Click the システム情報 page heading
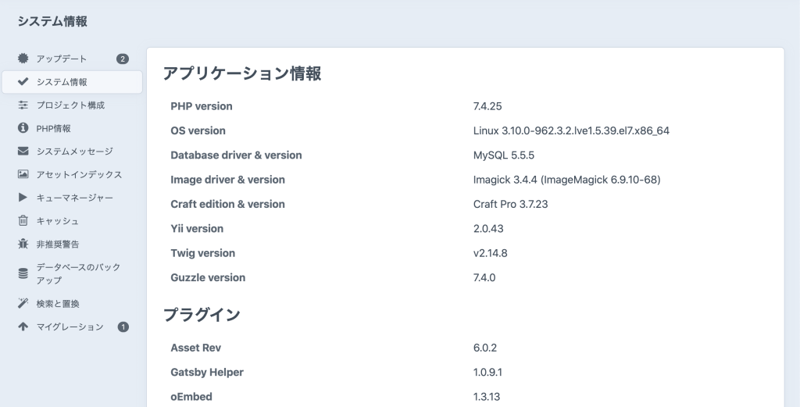Viewport: 800px width, 407px height. pos(52,20)
